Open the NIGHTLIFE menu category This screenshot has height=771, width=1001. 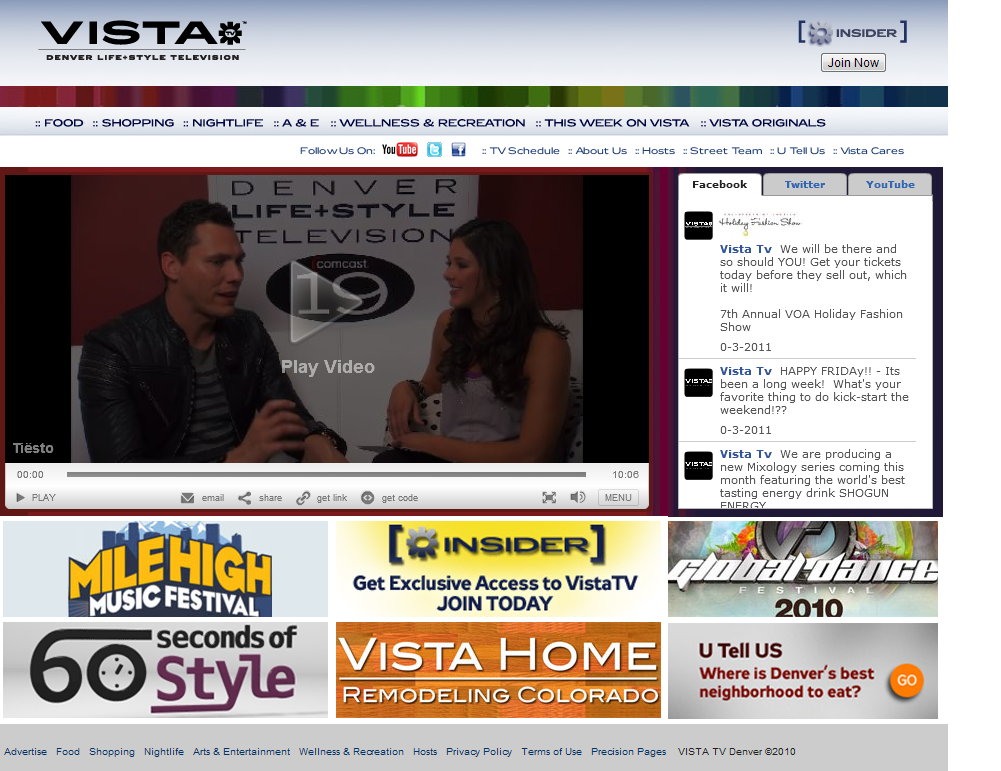pyautogui.click(x=223, y=123)
